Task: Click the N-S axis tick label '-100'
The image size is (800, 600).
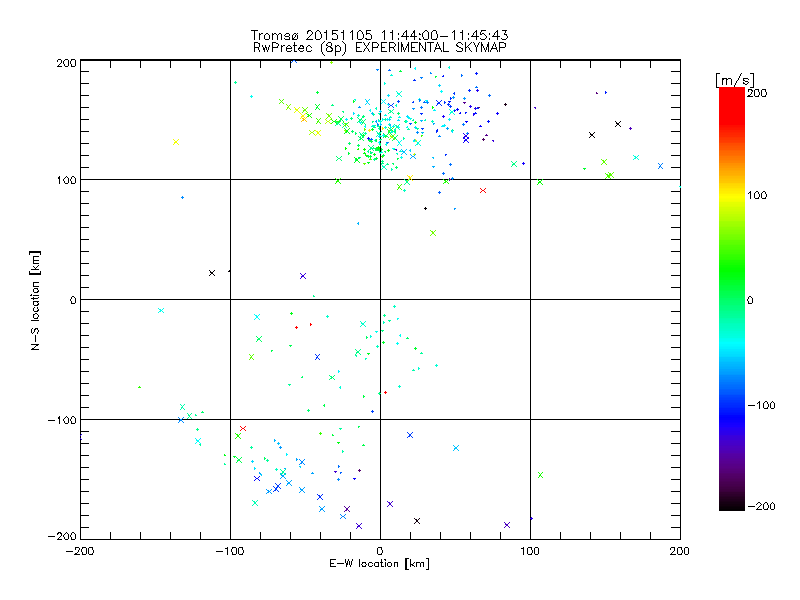Action: tap(62, 420)
